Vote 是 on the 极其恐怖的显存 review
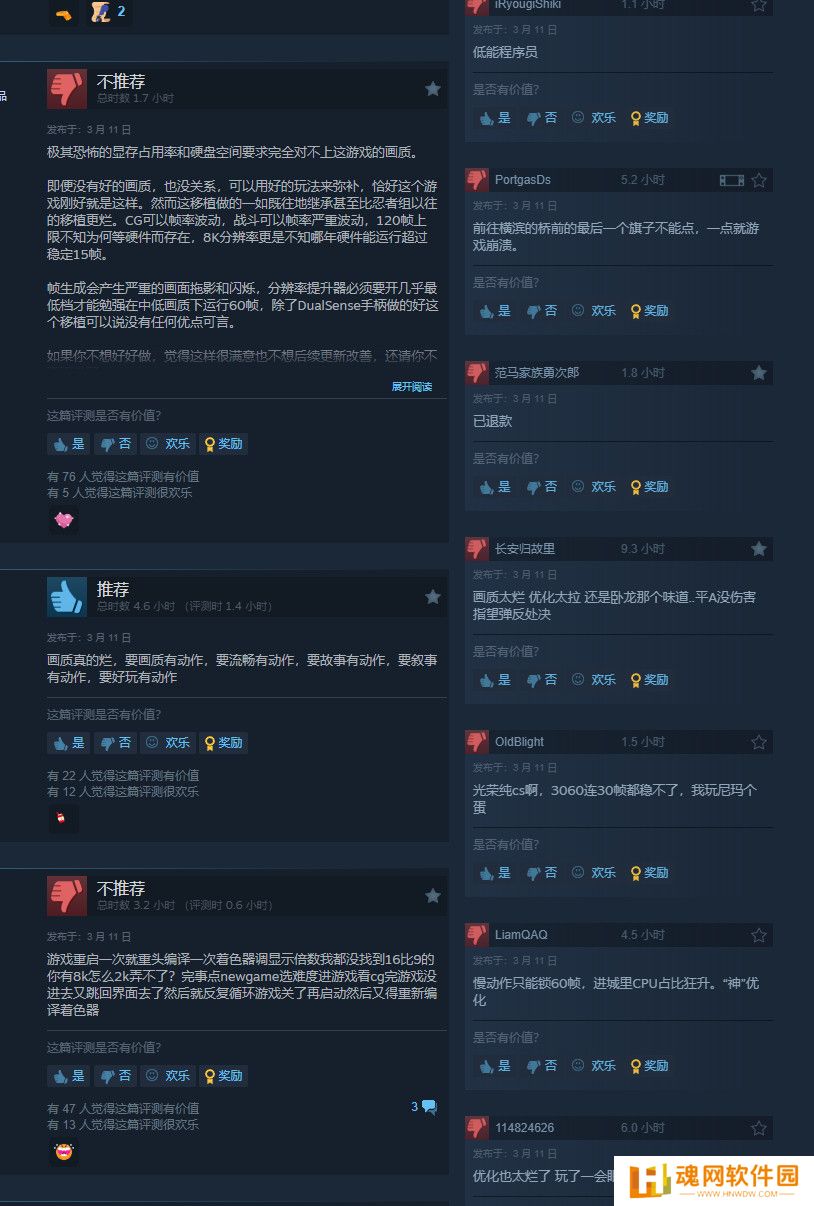Screen dimensions: 814x1206 coord(68,444)
